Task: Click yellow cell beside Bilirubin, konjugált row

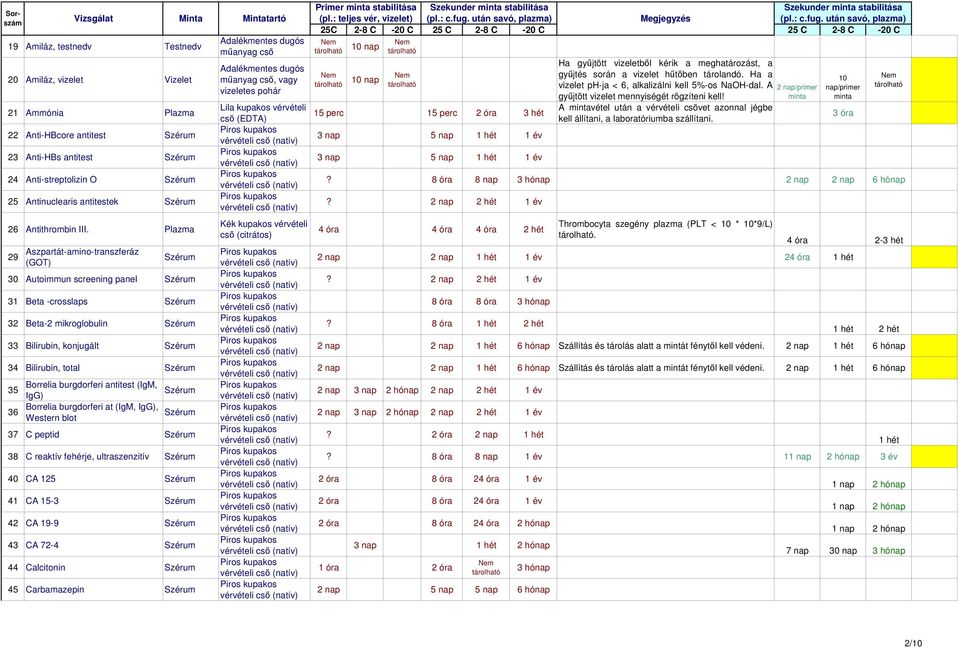Action: tap(935, 346)
